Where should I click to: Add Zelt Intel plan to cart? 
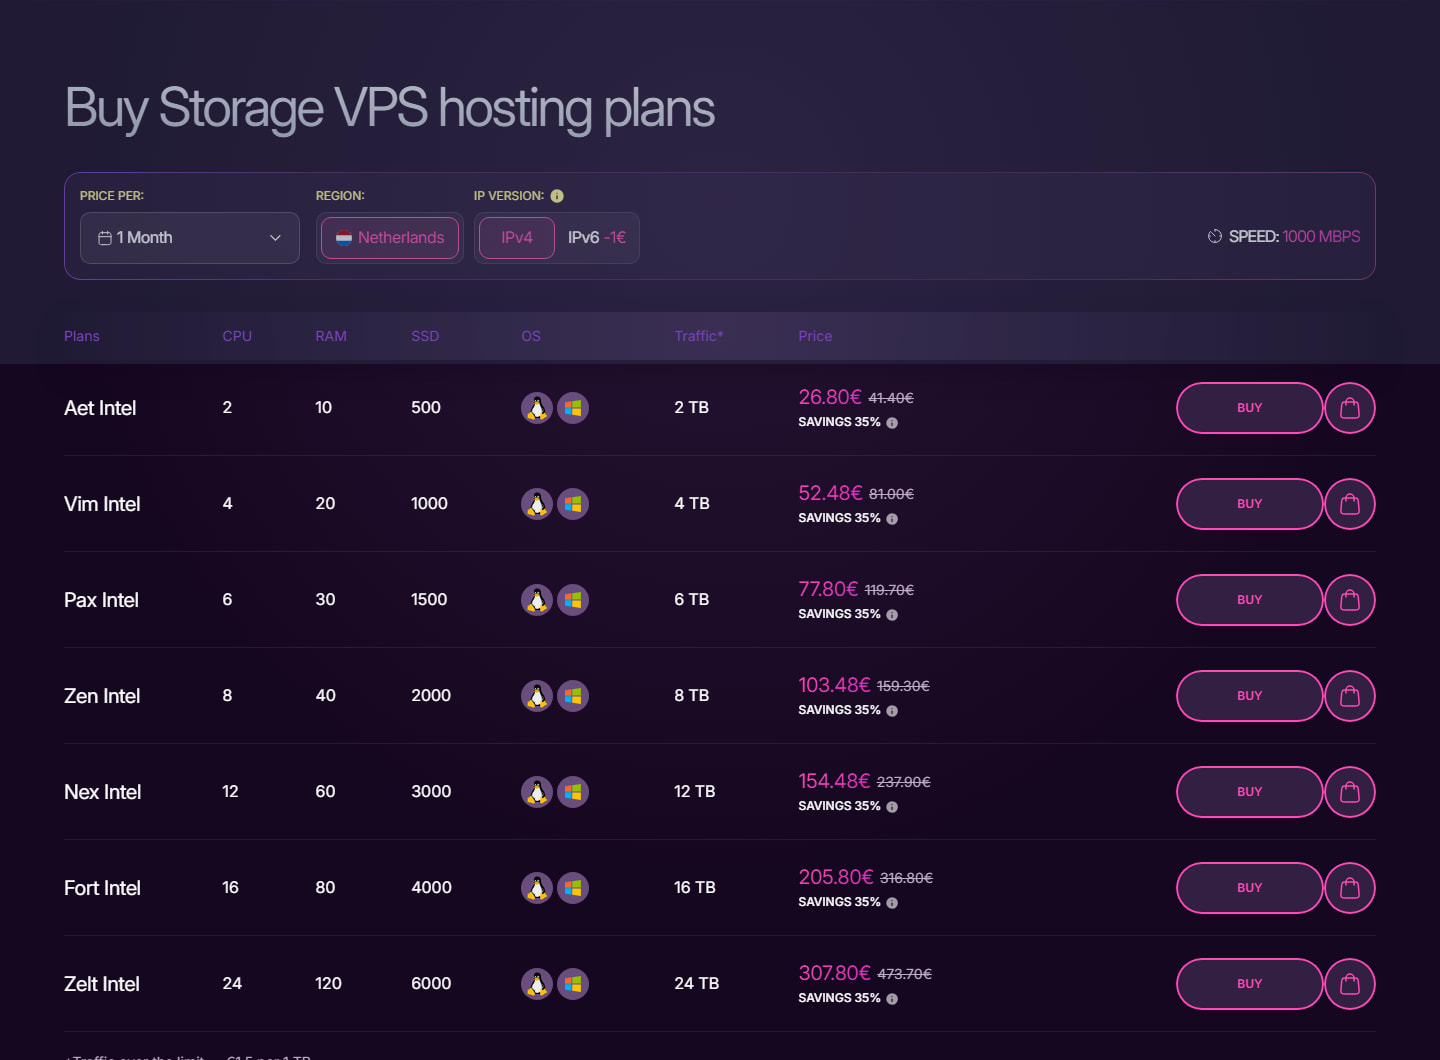click(1350, 984)
